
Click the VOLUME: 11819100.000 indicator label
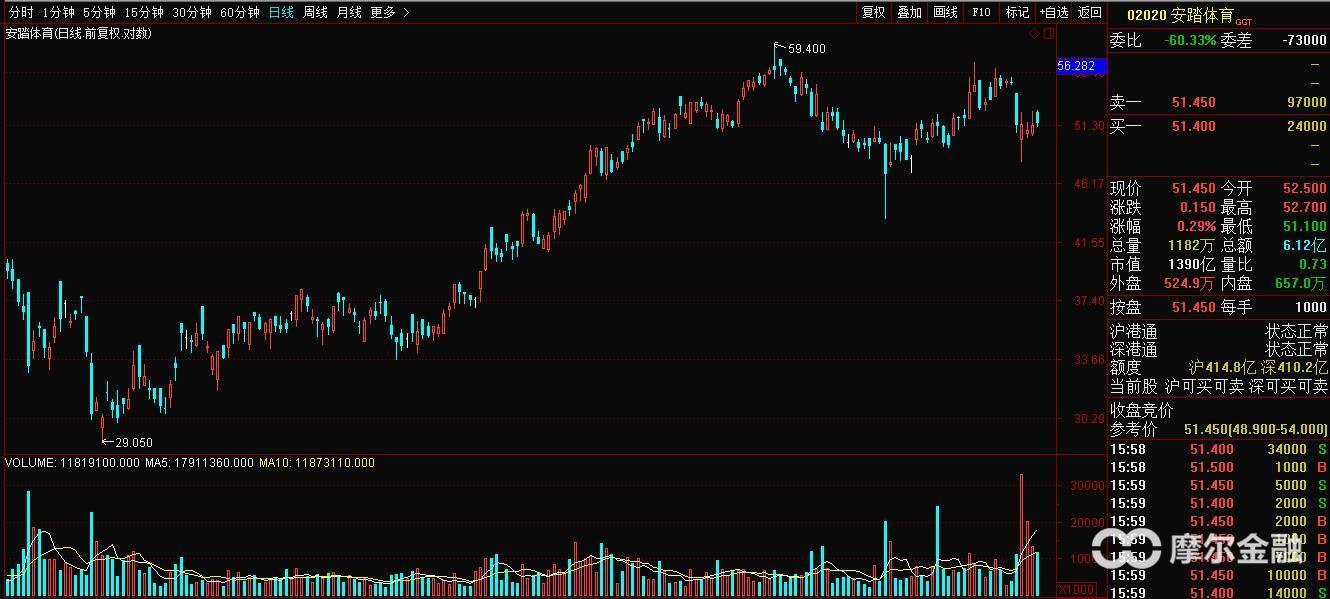point(72,463)
